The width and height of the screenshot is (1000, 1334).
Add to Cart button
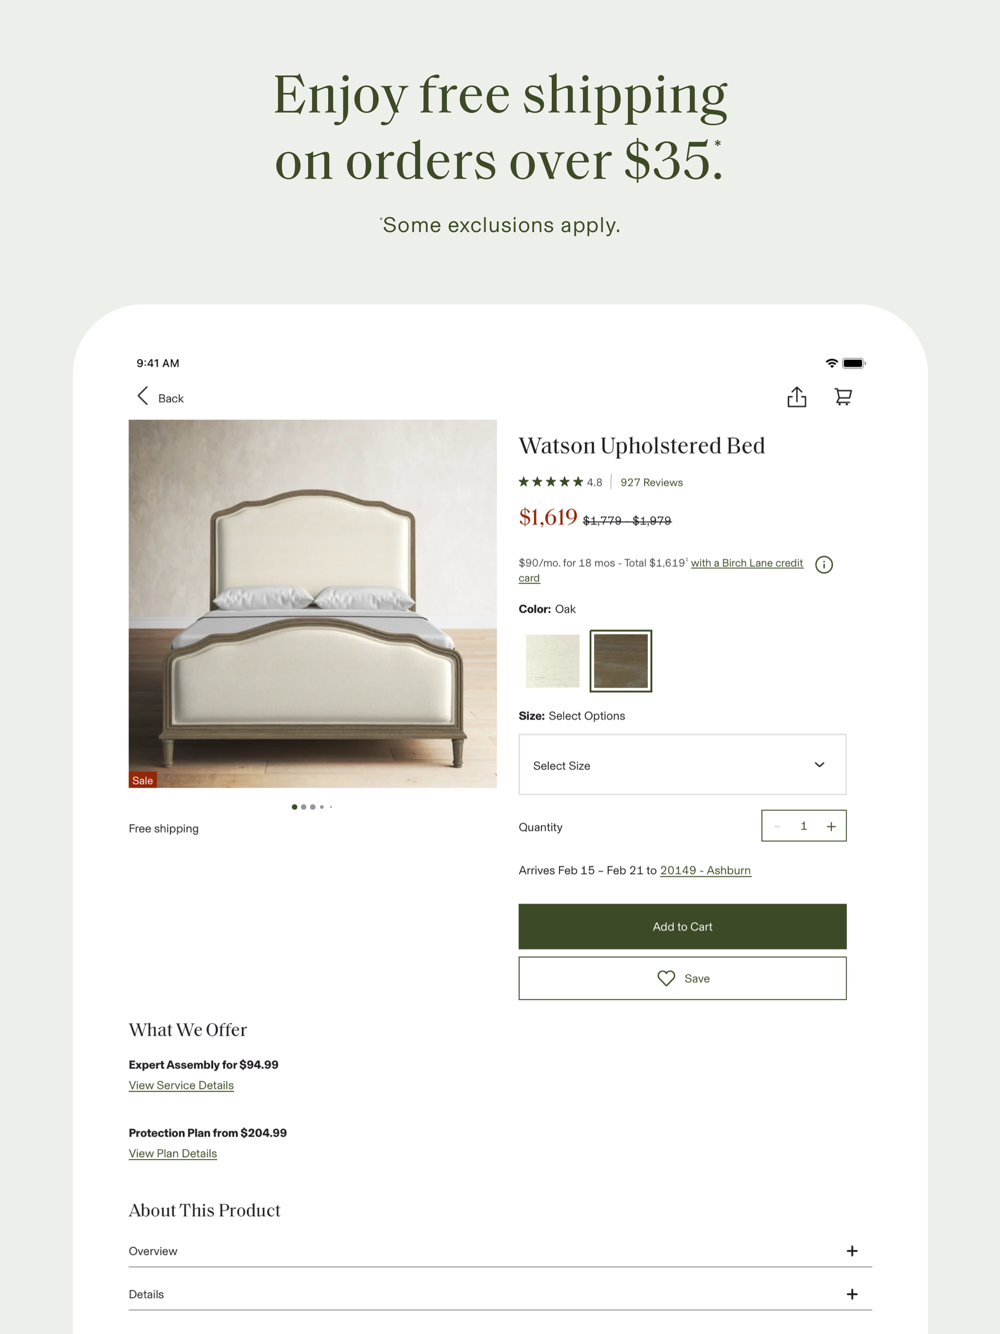[x=682, y=927]
